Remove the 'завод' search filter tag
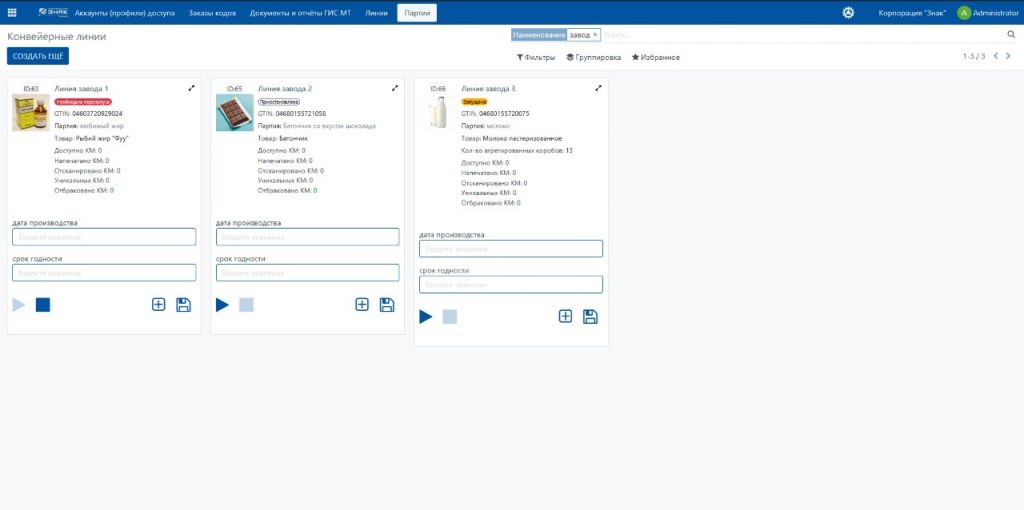Viewport: 1024px width, 510px height. 595,34
